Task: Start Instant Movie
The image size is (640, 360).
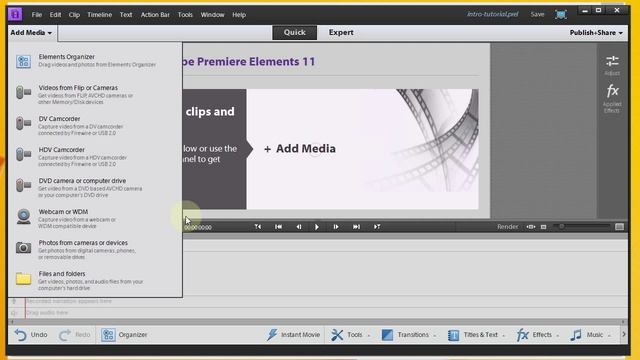Action: (x=293, y=335)
